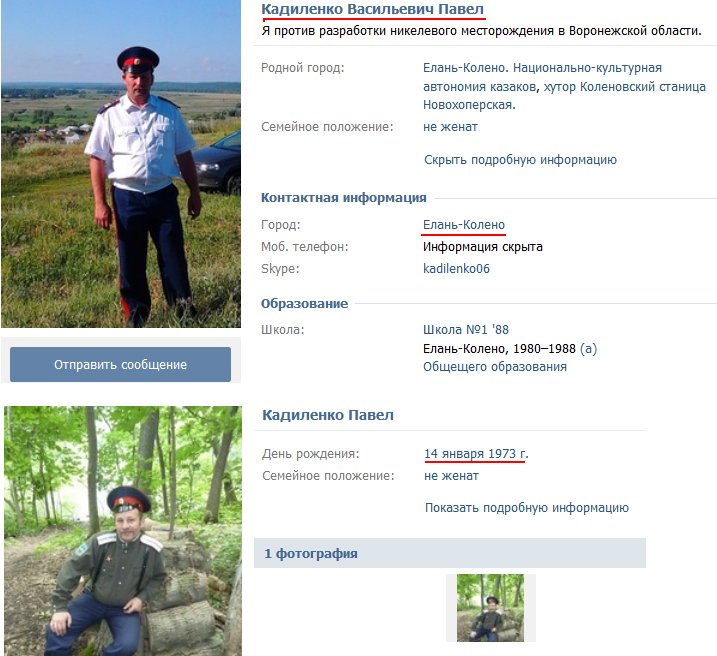This screenshot has height=656, width=717.
Task: Open the 'Кадиленко Васильевич Павел' profile name
Action: 373,9
